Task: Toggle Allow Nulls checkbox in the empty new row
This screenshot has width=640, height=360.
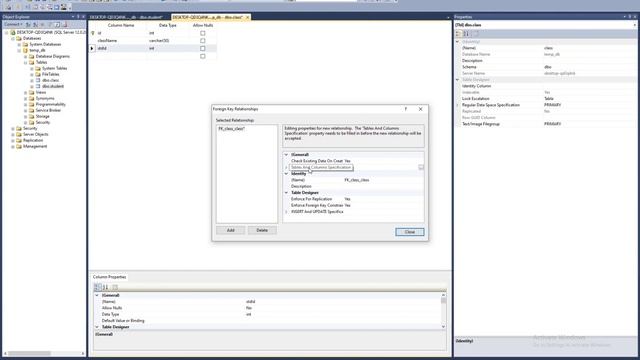Action: tap(202, 56)
